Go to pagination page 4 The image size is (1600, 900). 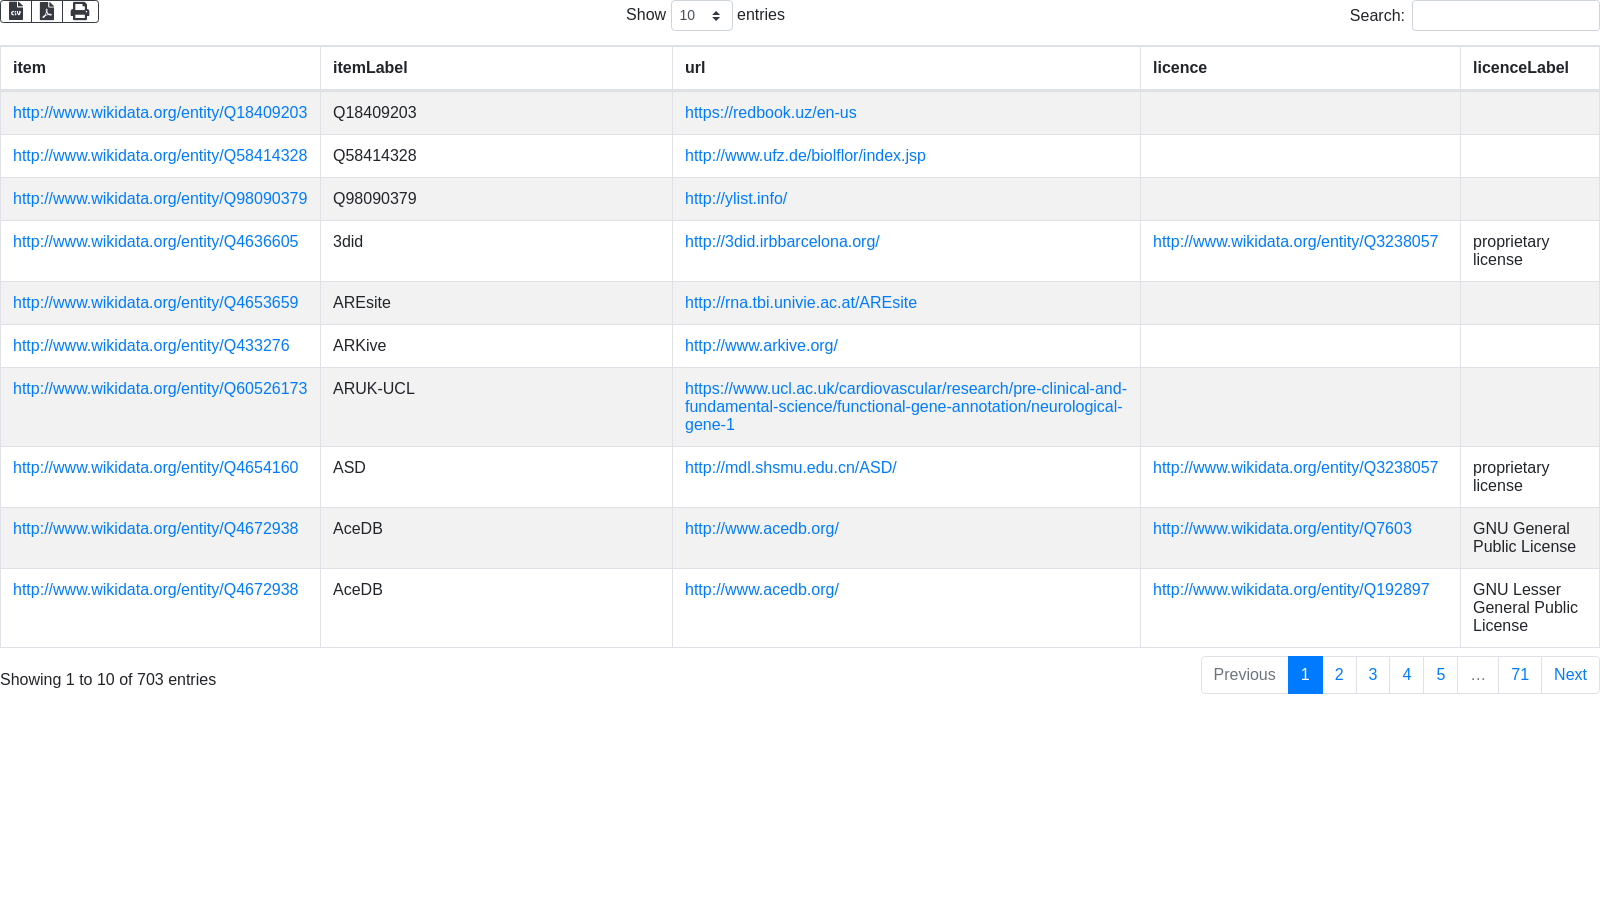1407,675
